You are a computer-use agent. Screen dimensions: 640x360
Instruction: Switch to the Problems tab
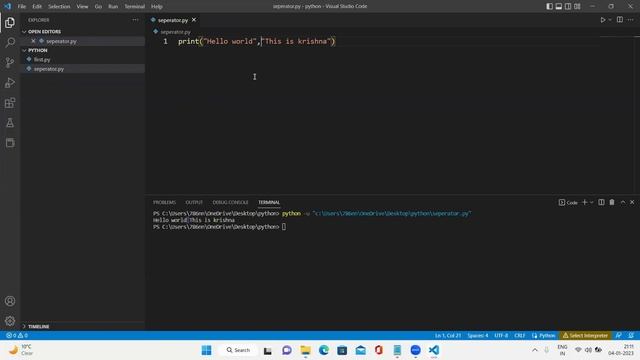point(164,202)
